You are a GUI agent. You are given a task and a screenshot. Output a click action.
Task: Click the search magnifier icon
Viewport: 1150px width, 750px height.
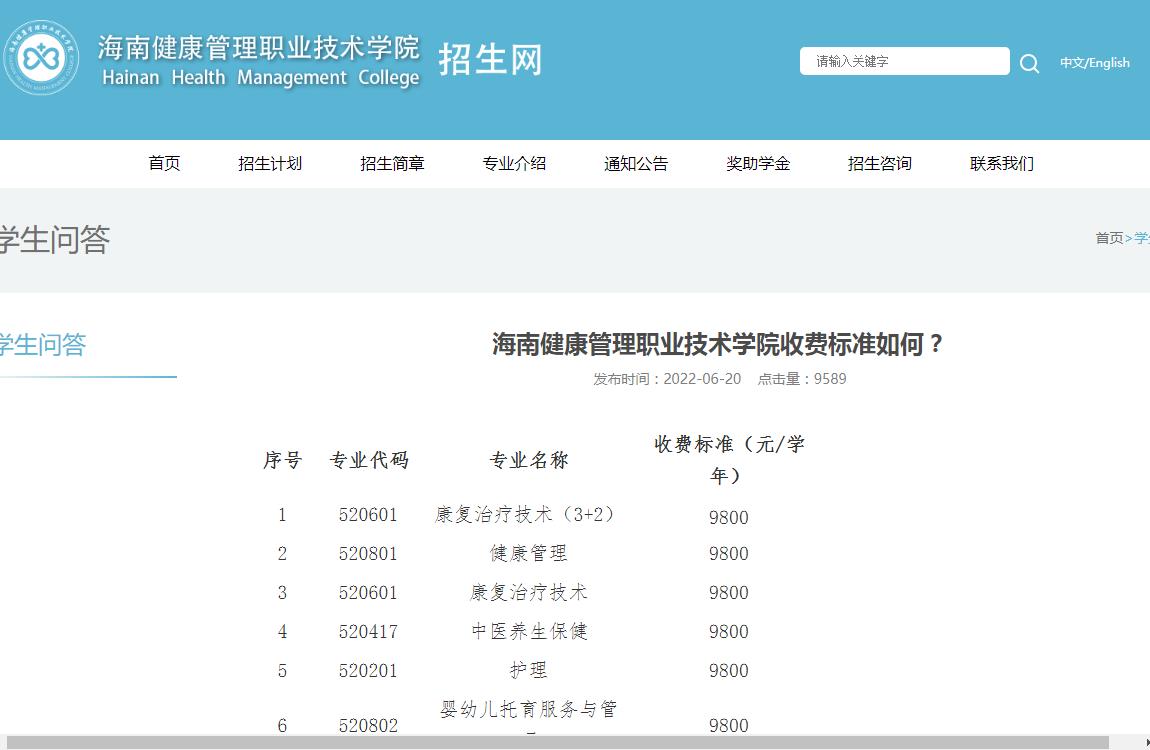(x=1029, y=63)
